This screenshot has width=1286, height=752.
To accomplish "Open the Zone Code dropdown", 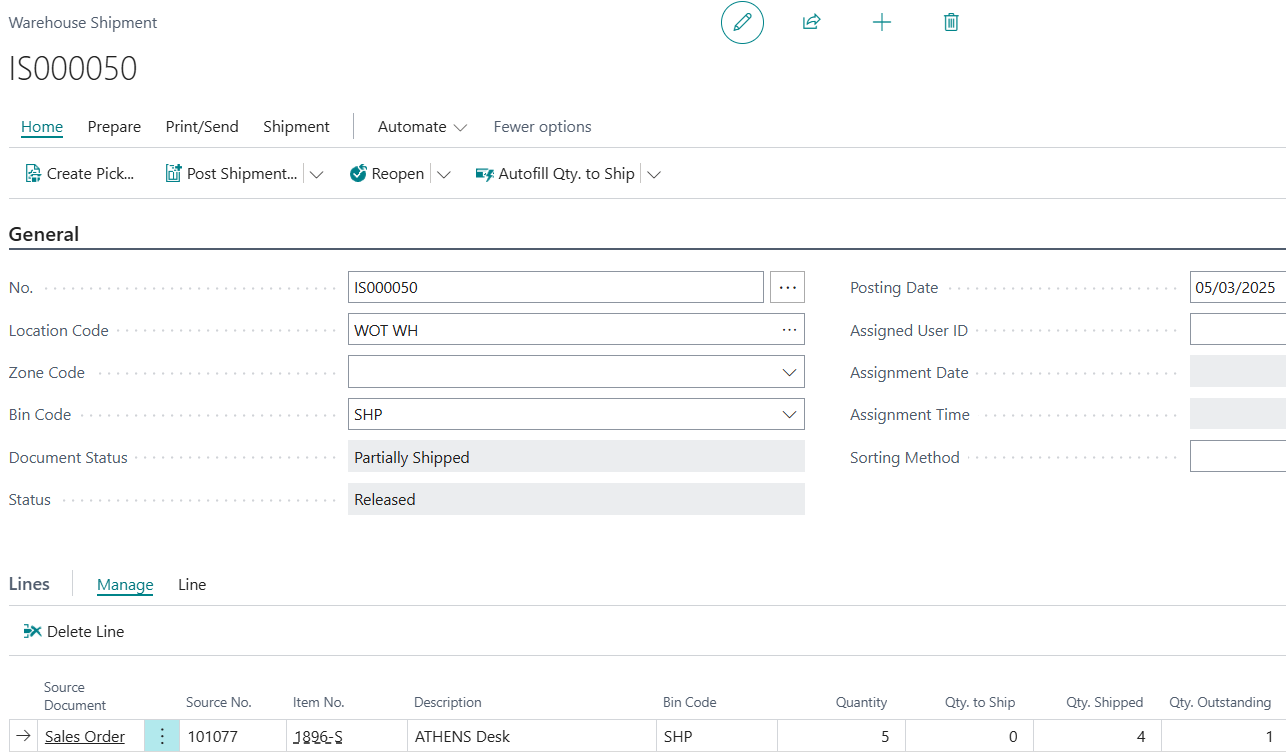I will click(x=789, y=372).
